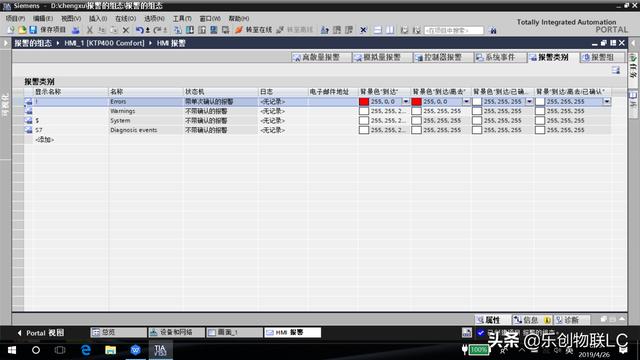The width and height of the screenshot is (640, 360).
Task: Click the System name cell
Action: click(x=145, y=120)
